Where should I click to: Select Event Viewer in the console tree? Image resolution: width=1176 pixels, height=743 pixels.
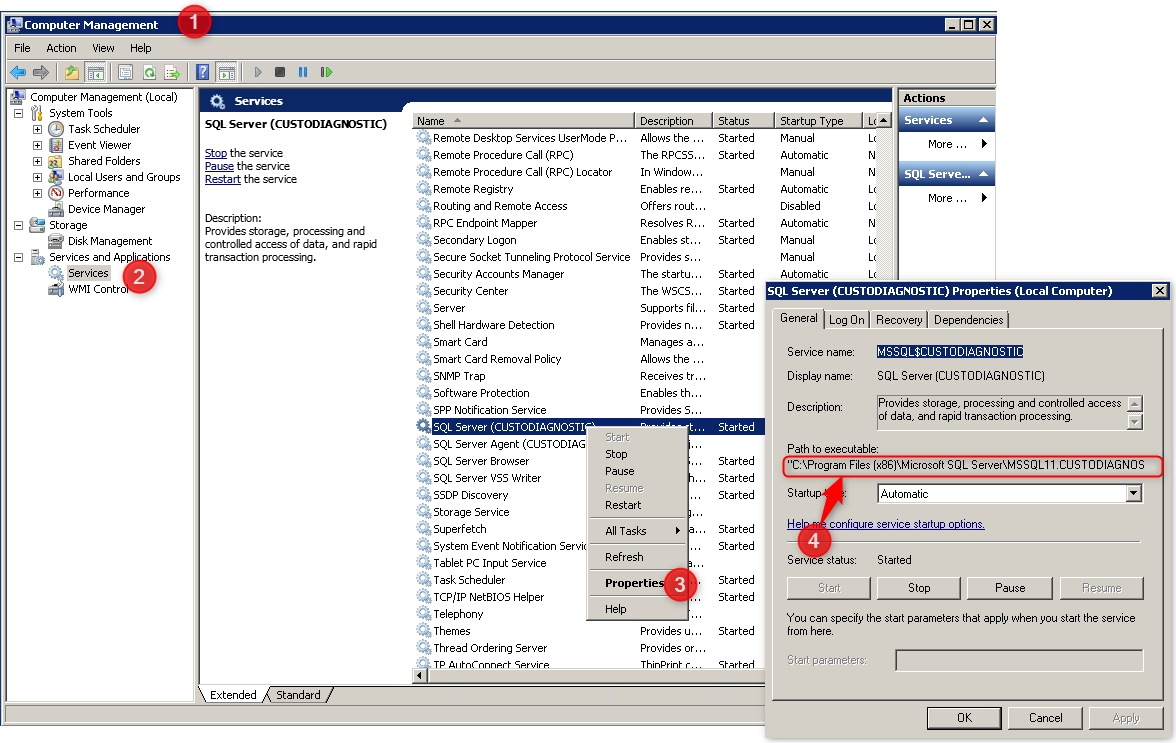(x=99, y=145)
